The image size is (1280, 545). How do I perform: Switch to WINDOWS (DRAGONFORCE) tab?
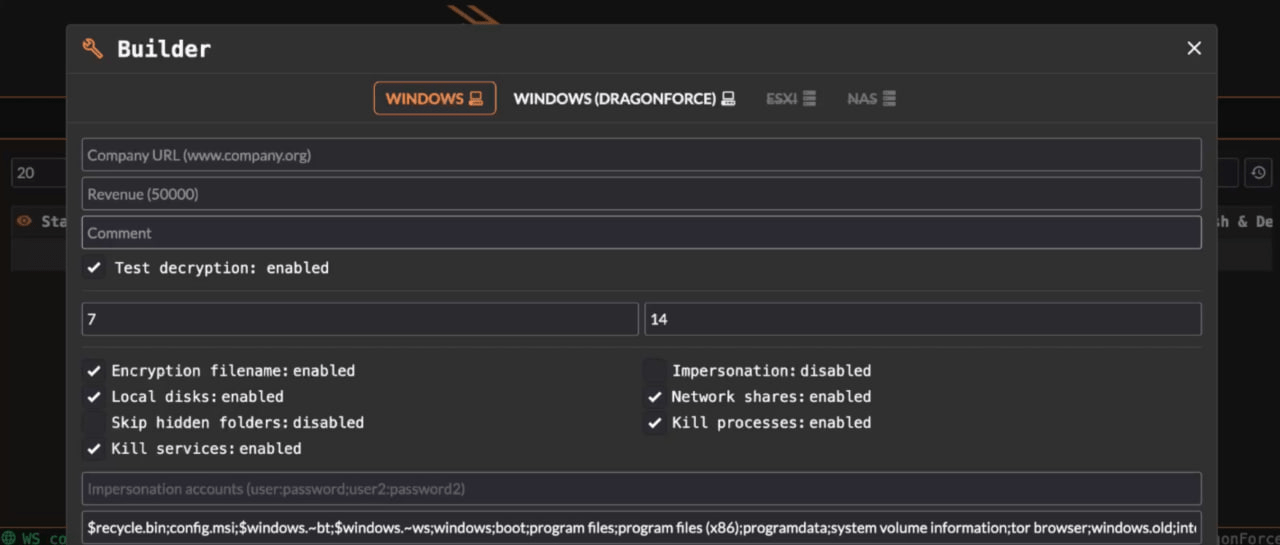[x=624, y=98]
